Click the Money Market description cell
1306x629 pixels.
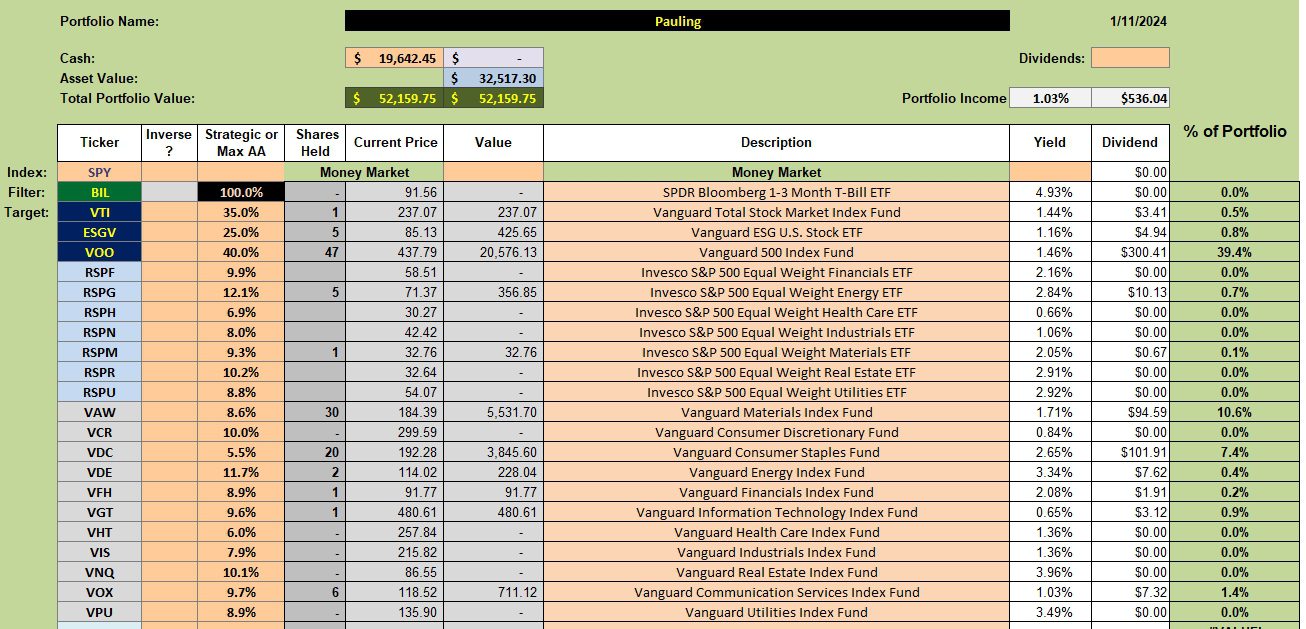point(776,172)
